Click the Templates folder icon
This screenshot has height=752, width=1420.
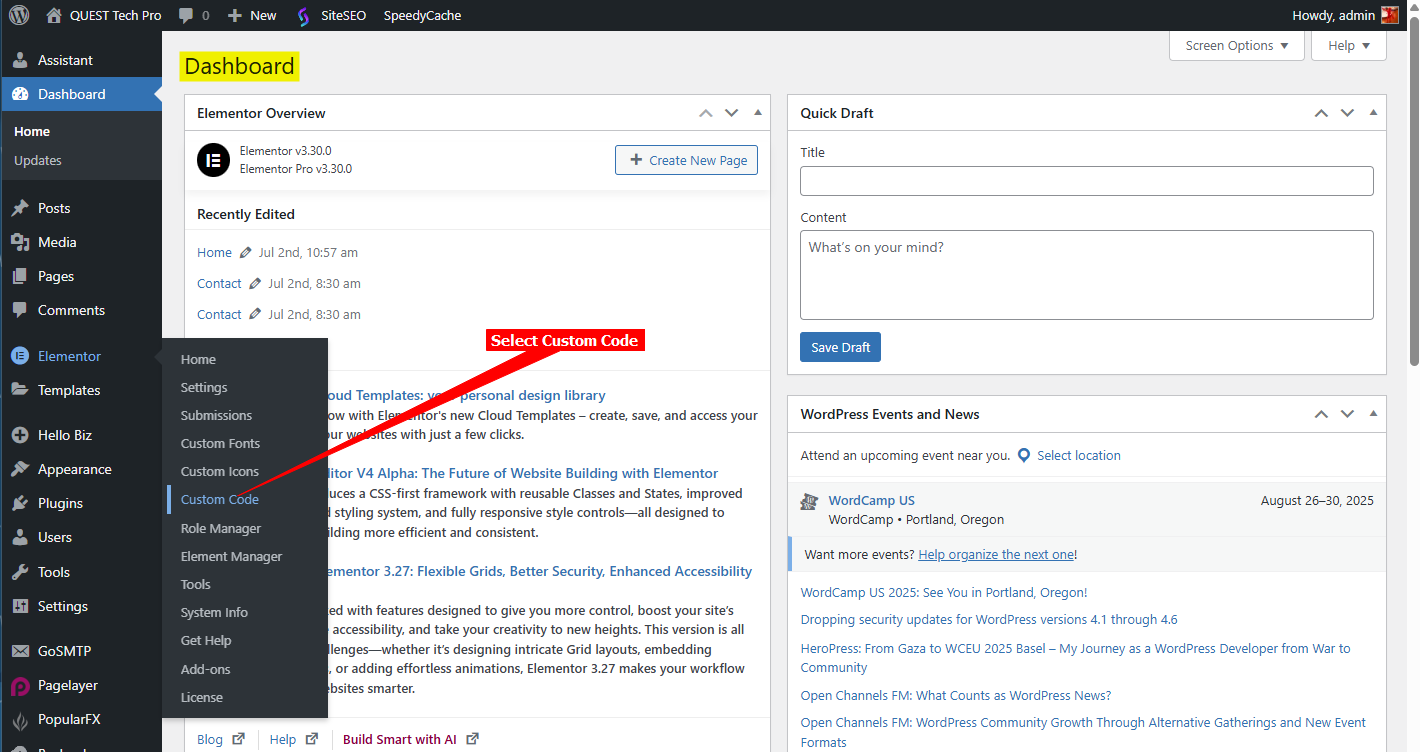click(x=20, y=390)
